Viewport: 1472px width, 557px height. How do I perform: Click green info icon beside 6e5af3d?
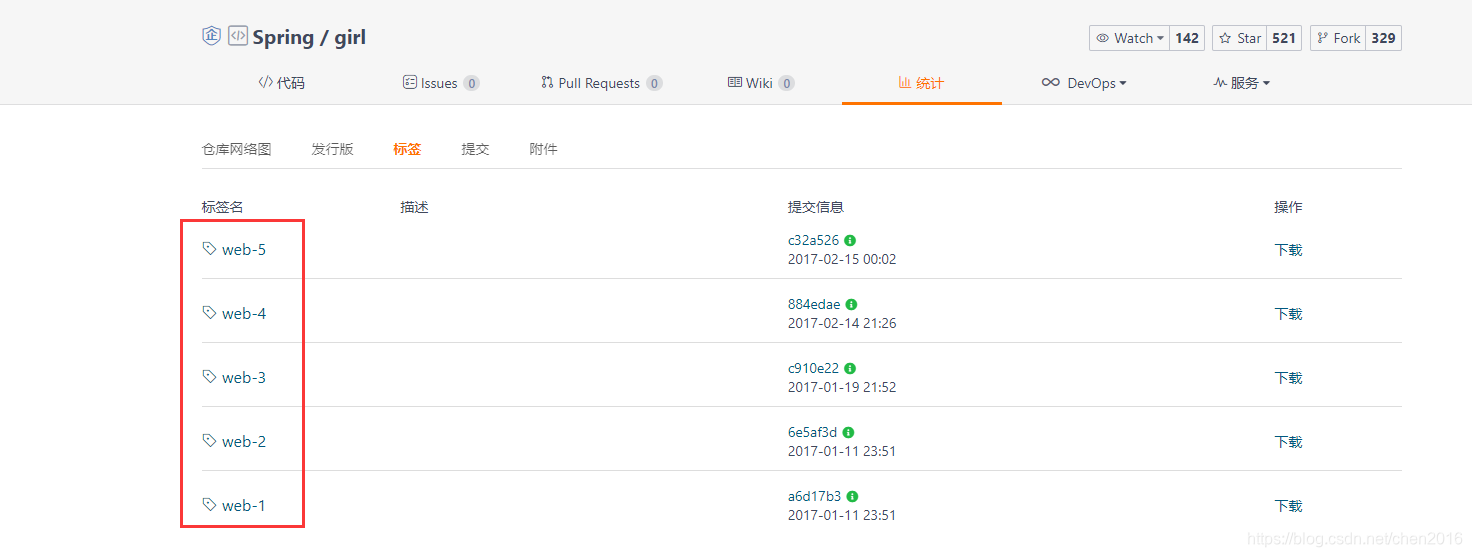point(848,433)
